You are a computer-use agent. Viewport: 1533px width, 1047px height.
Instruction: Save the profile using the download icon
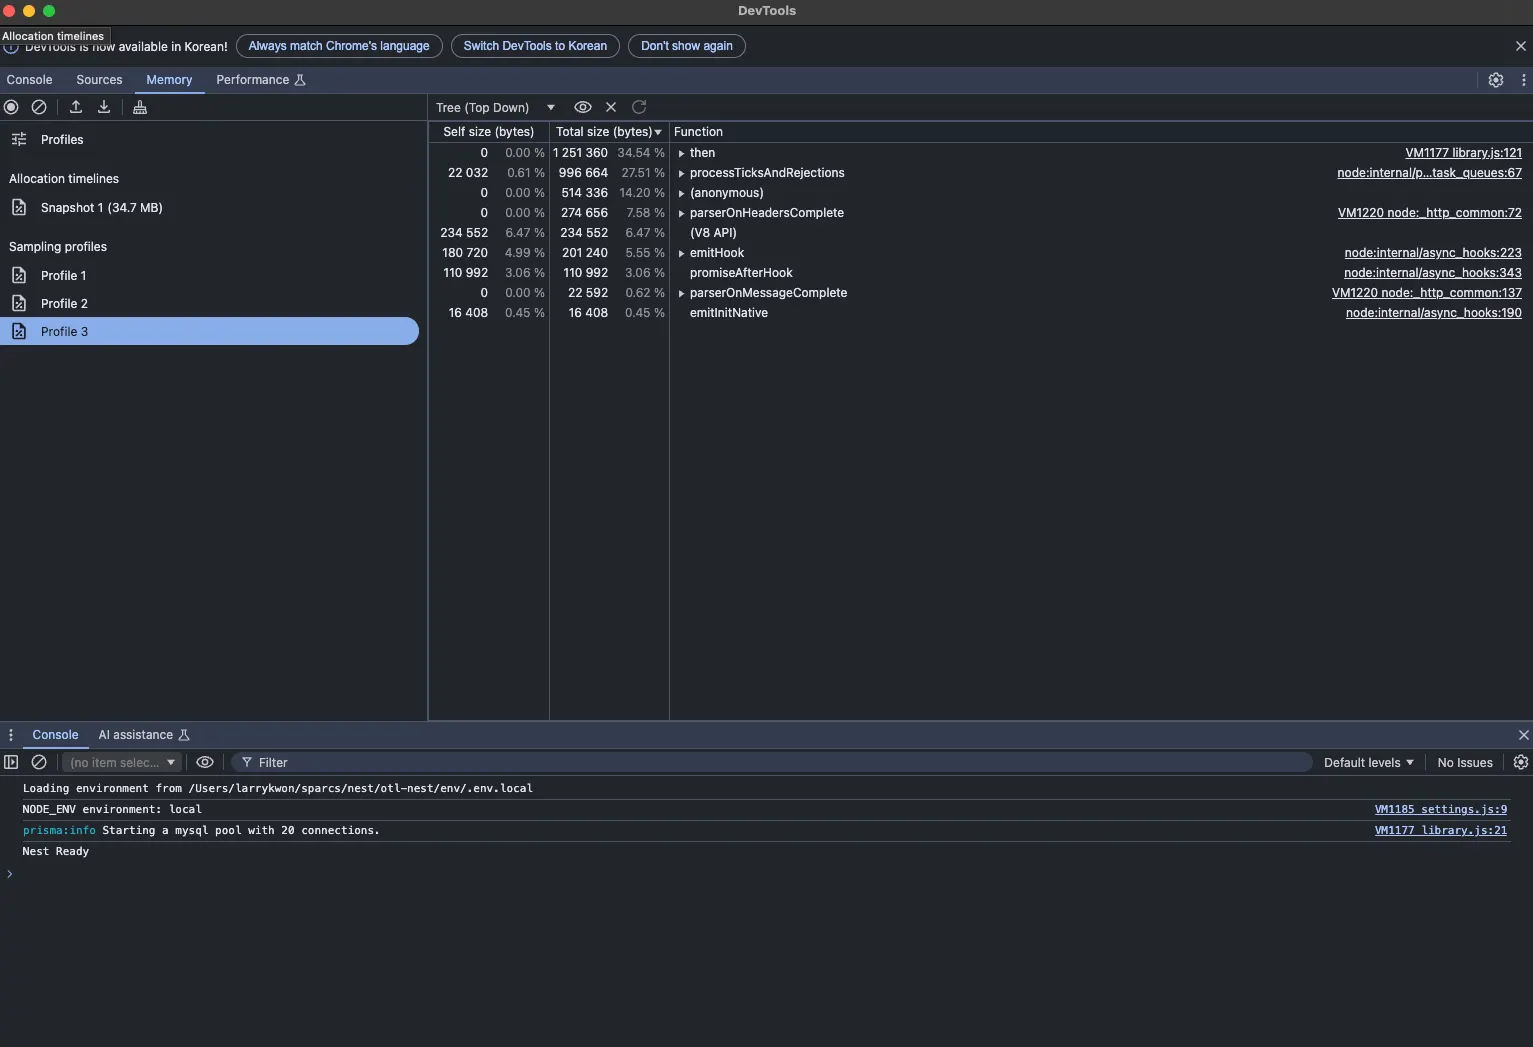[x=104, y=107]
